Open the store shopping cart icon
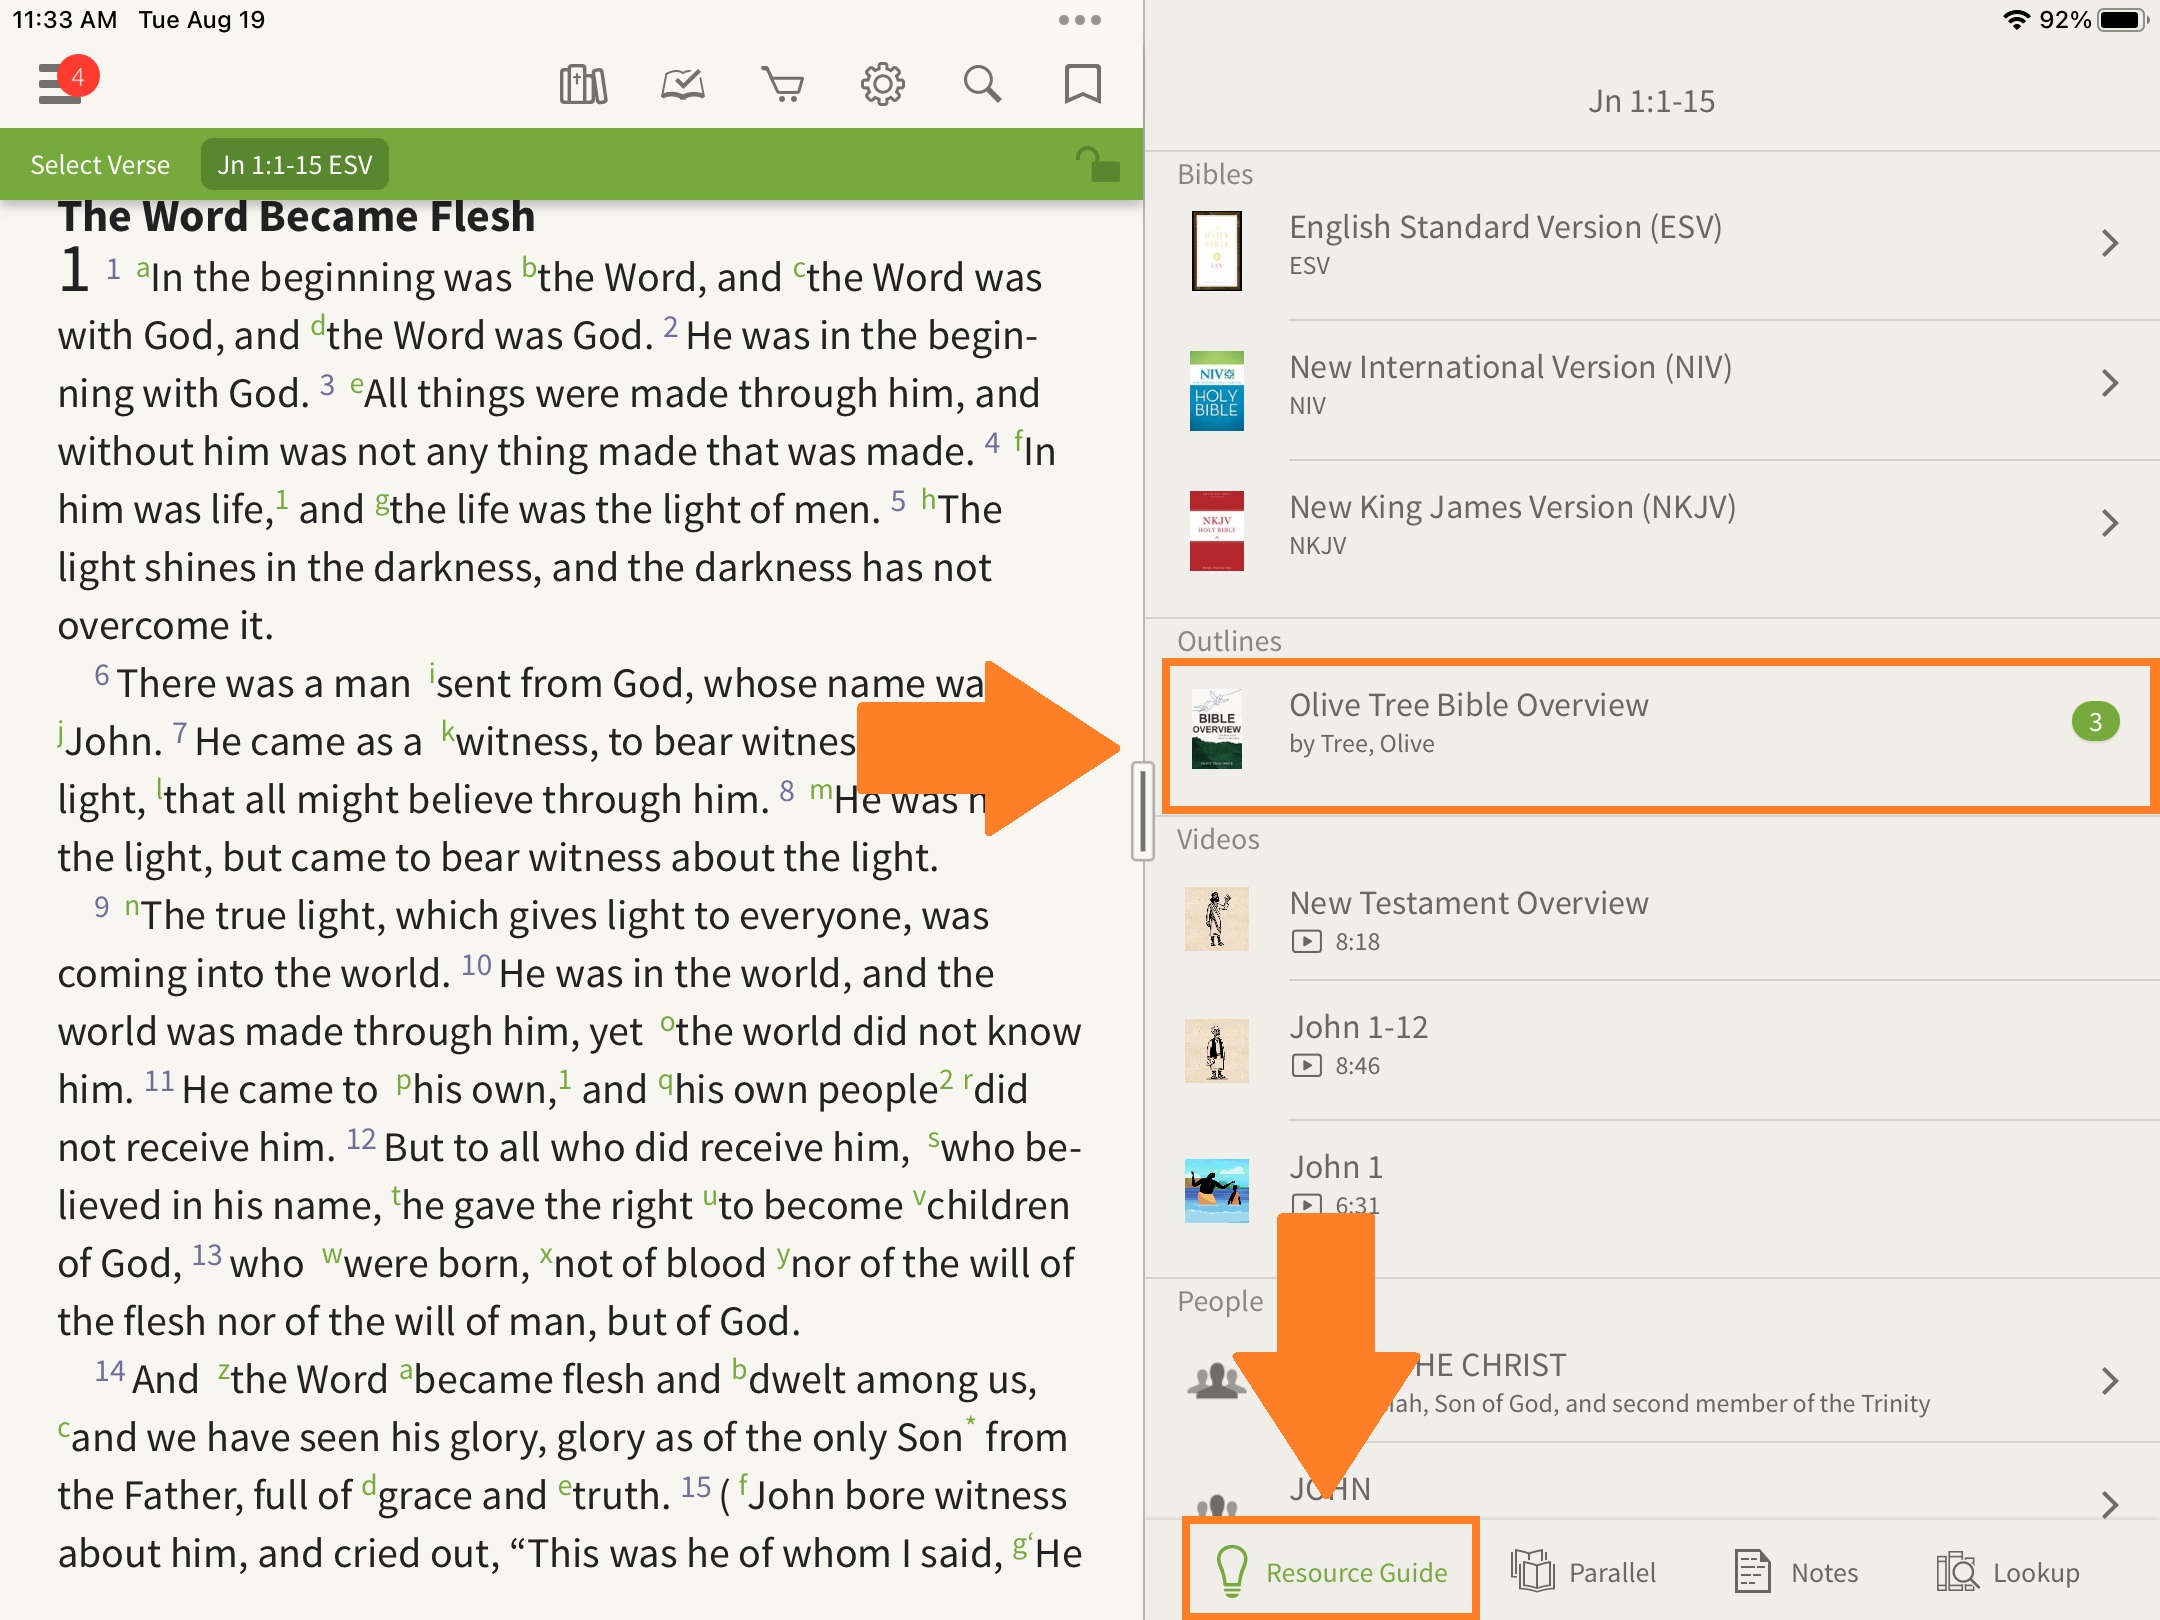Image resolution: width=2160 pixels, height=1620 pixels. (x=782, y=85)
